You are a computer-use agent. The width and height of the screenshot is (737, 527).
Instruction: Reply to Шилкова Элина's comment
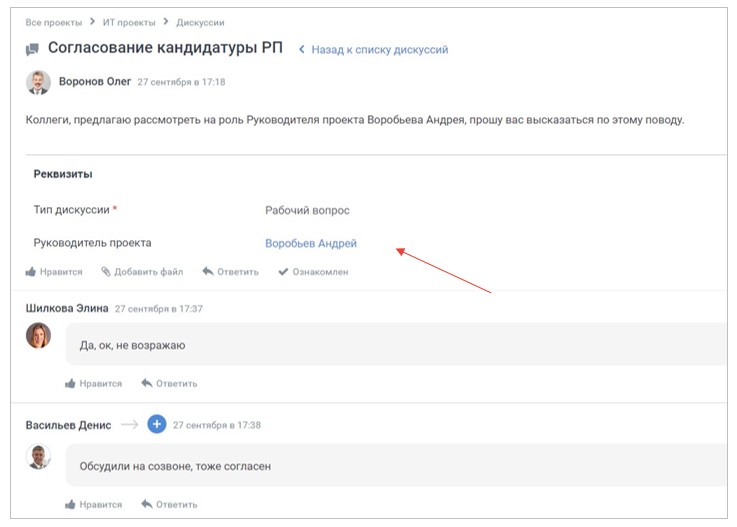click(x=169, y=384)
